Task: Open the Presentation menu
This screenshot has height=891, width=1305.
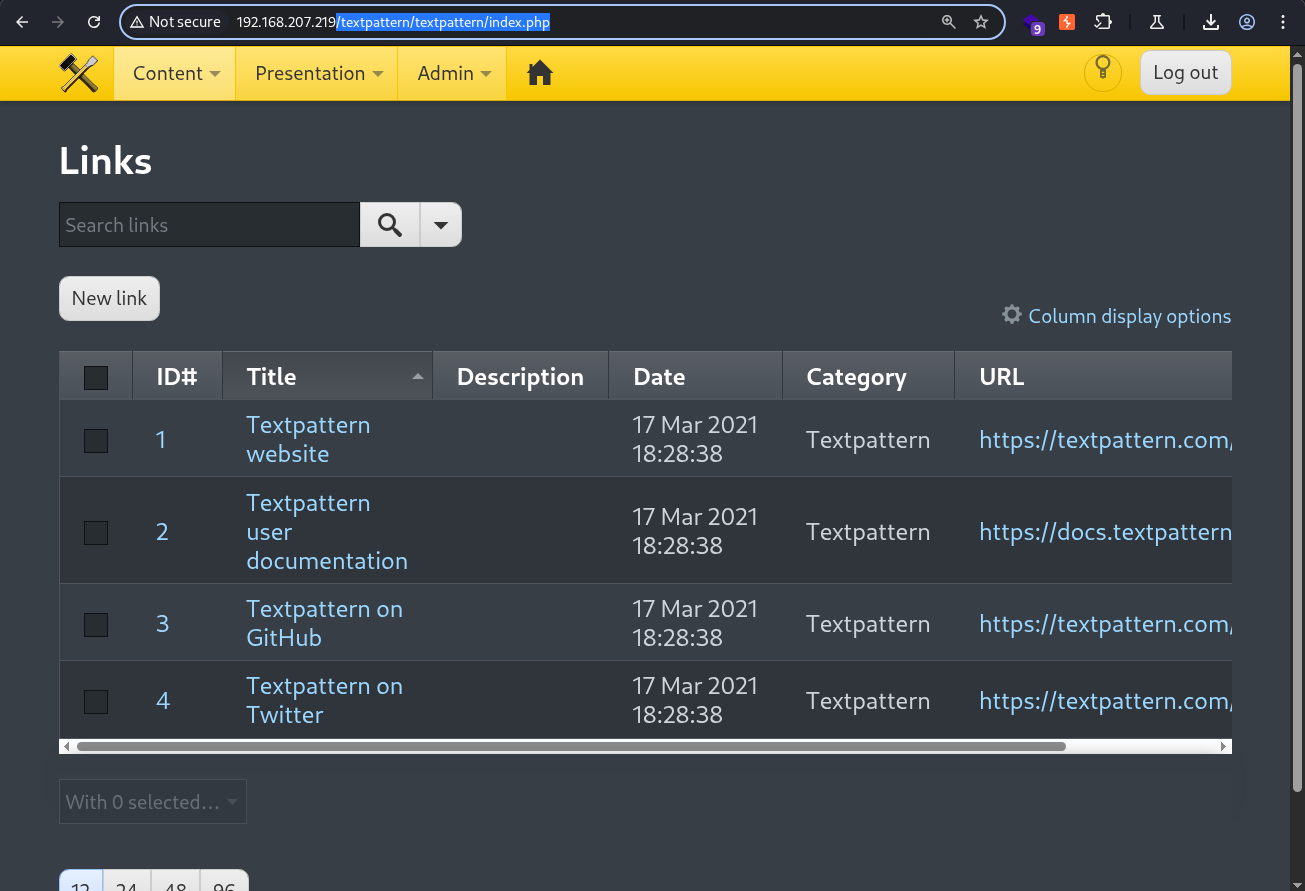Action: click(318, 73)
